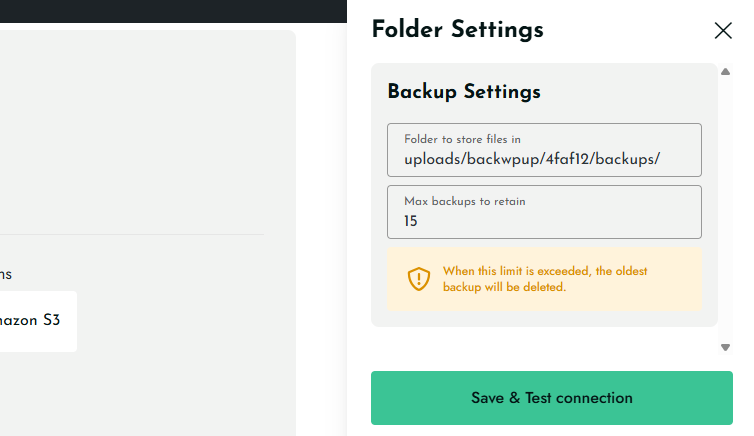Click the Backup Settings heading
This screenshot has height=436, width=754.
click(x=464, y=91)
